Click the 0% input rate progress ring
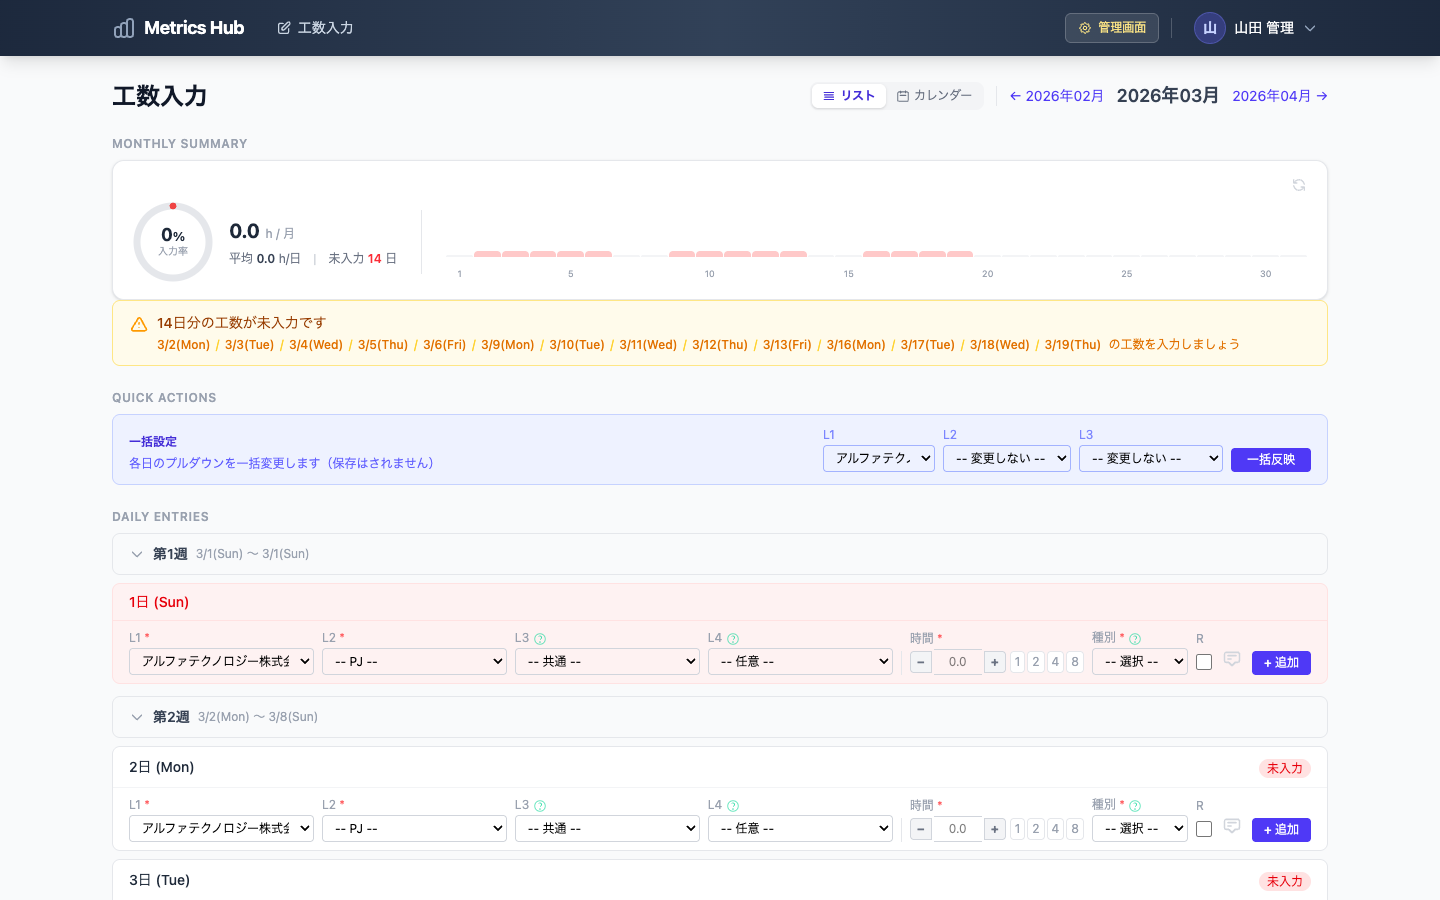 click(173, 242)
